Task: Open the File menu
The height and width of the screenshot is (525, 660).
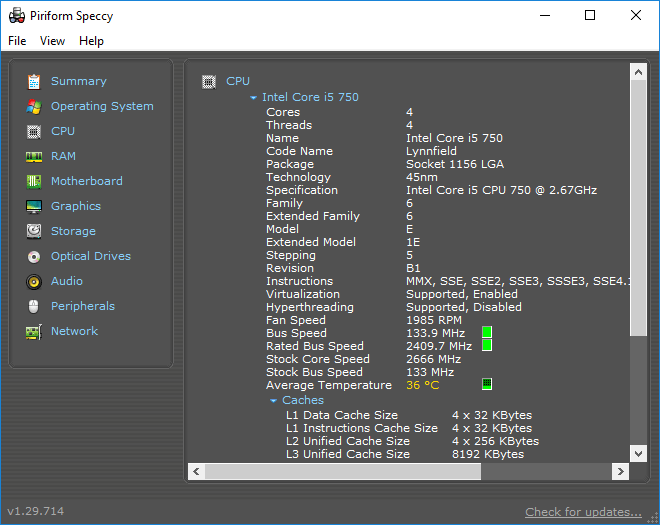Action: 17,41
